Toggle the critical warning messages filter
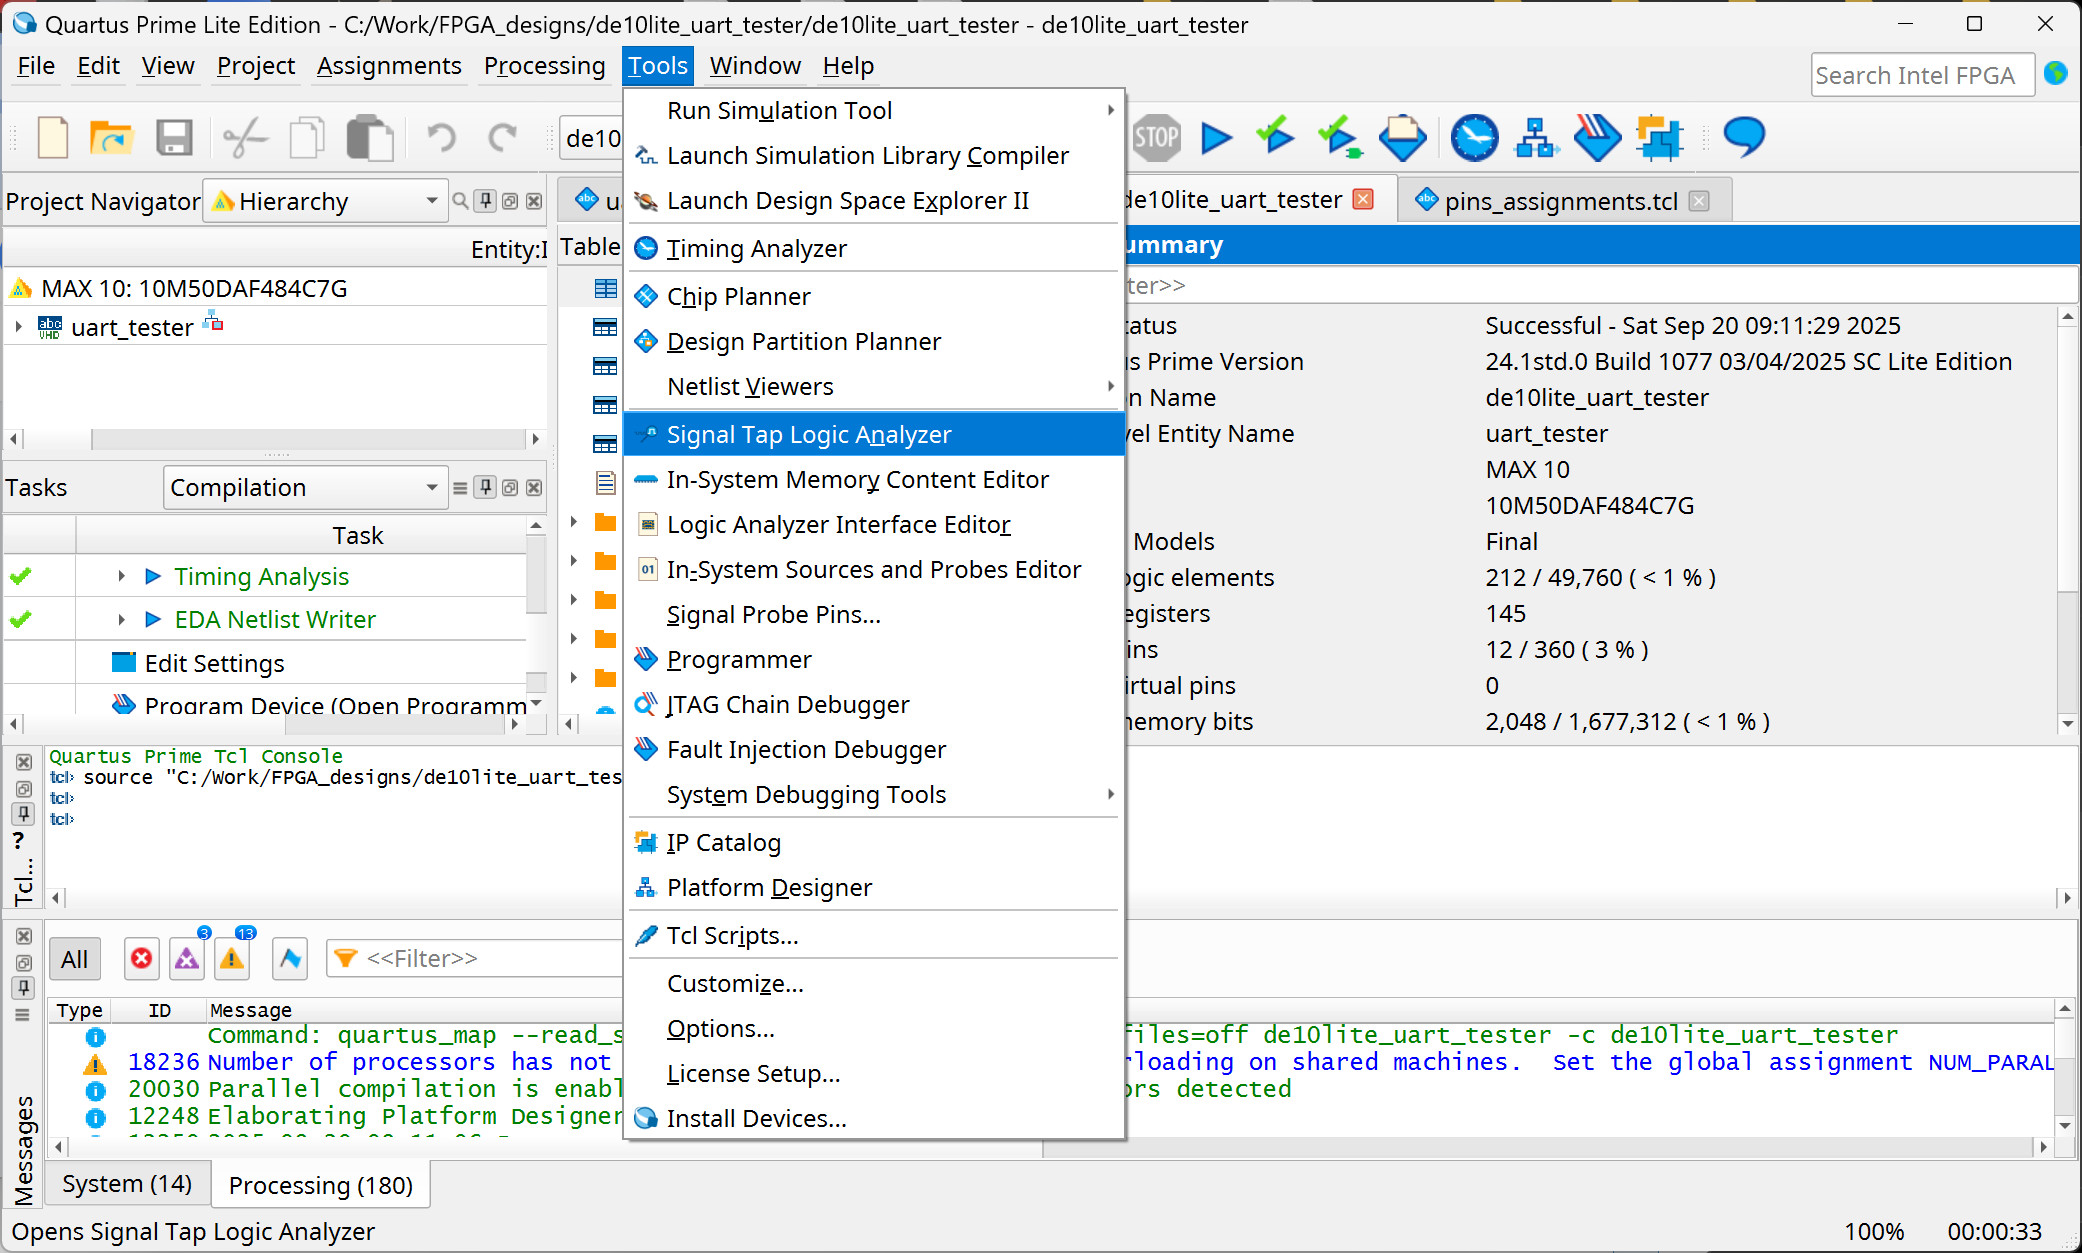The image size is (2082, 1253). (187, 959)
